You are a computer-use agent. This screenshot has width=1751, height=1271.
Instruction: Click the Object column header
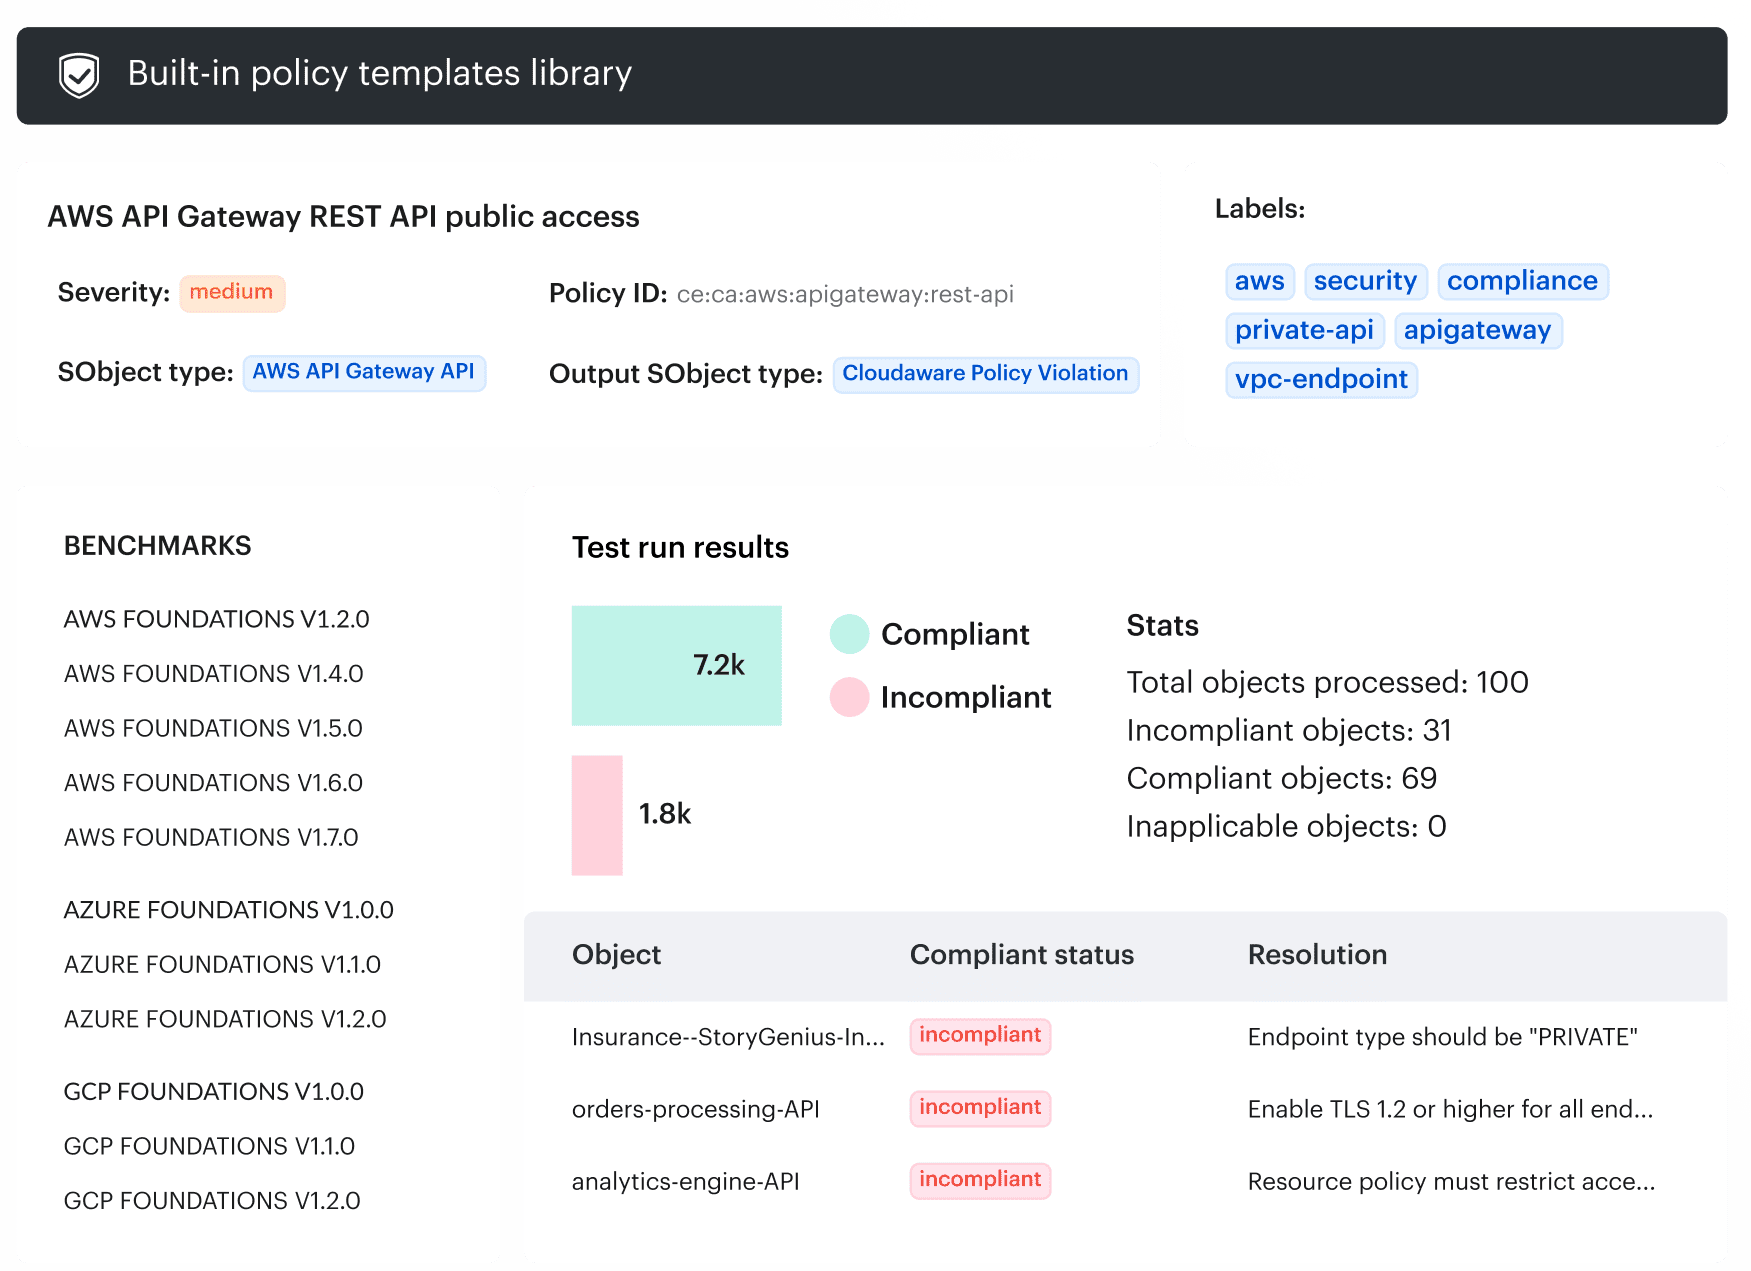[616, 955]
